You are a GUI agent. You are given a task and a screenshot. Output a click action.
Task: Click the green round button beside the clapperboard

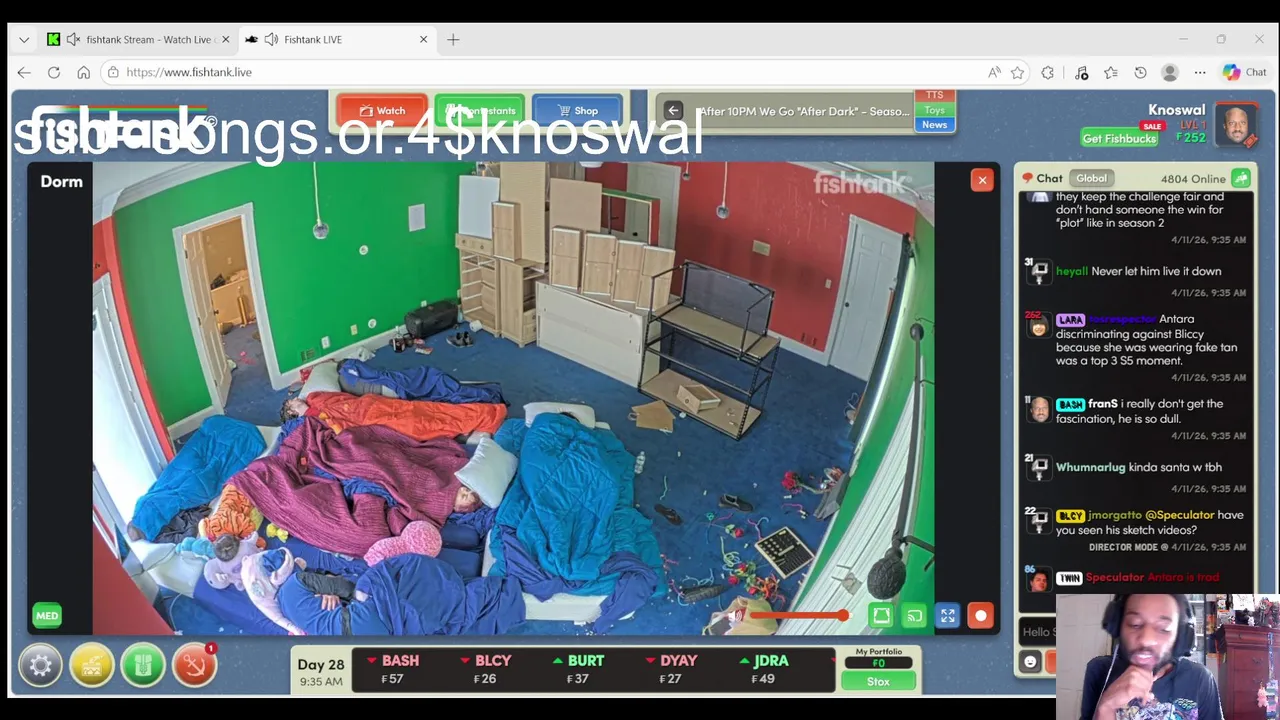[143, 665]
